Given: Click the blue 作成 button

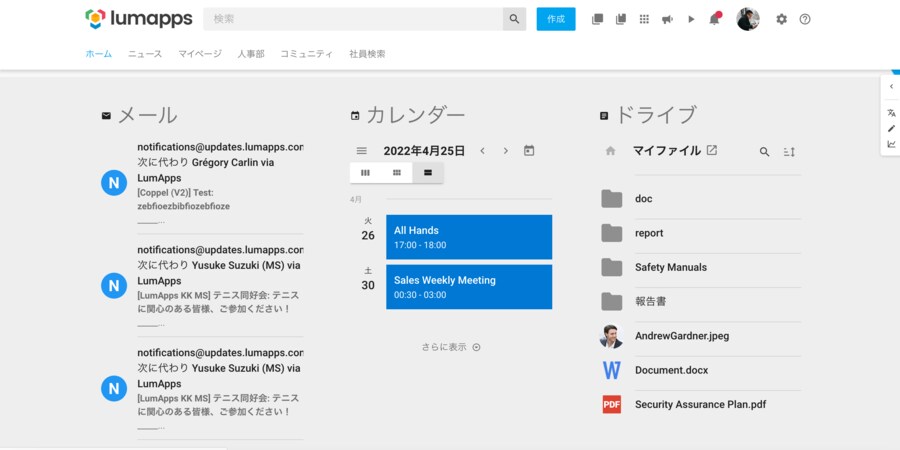Looking at the screenshot, I should coord(556,19).
